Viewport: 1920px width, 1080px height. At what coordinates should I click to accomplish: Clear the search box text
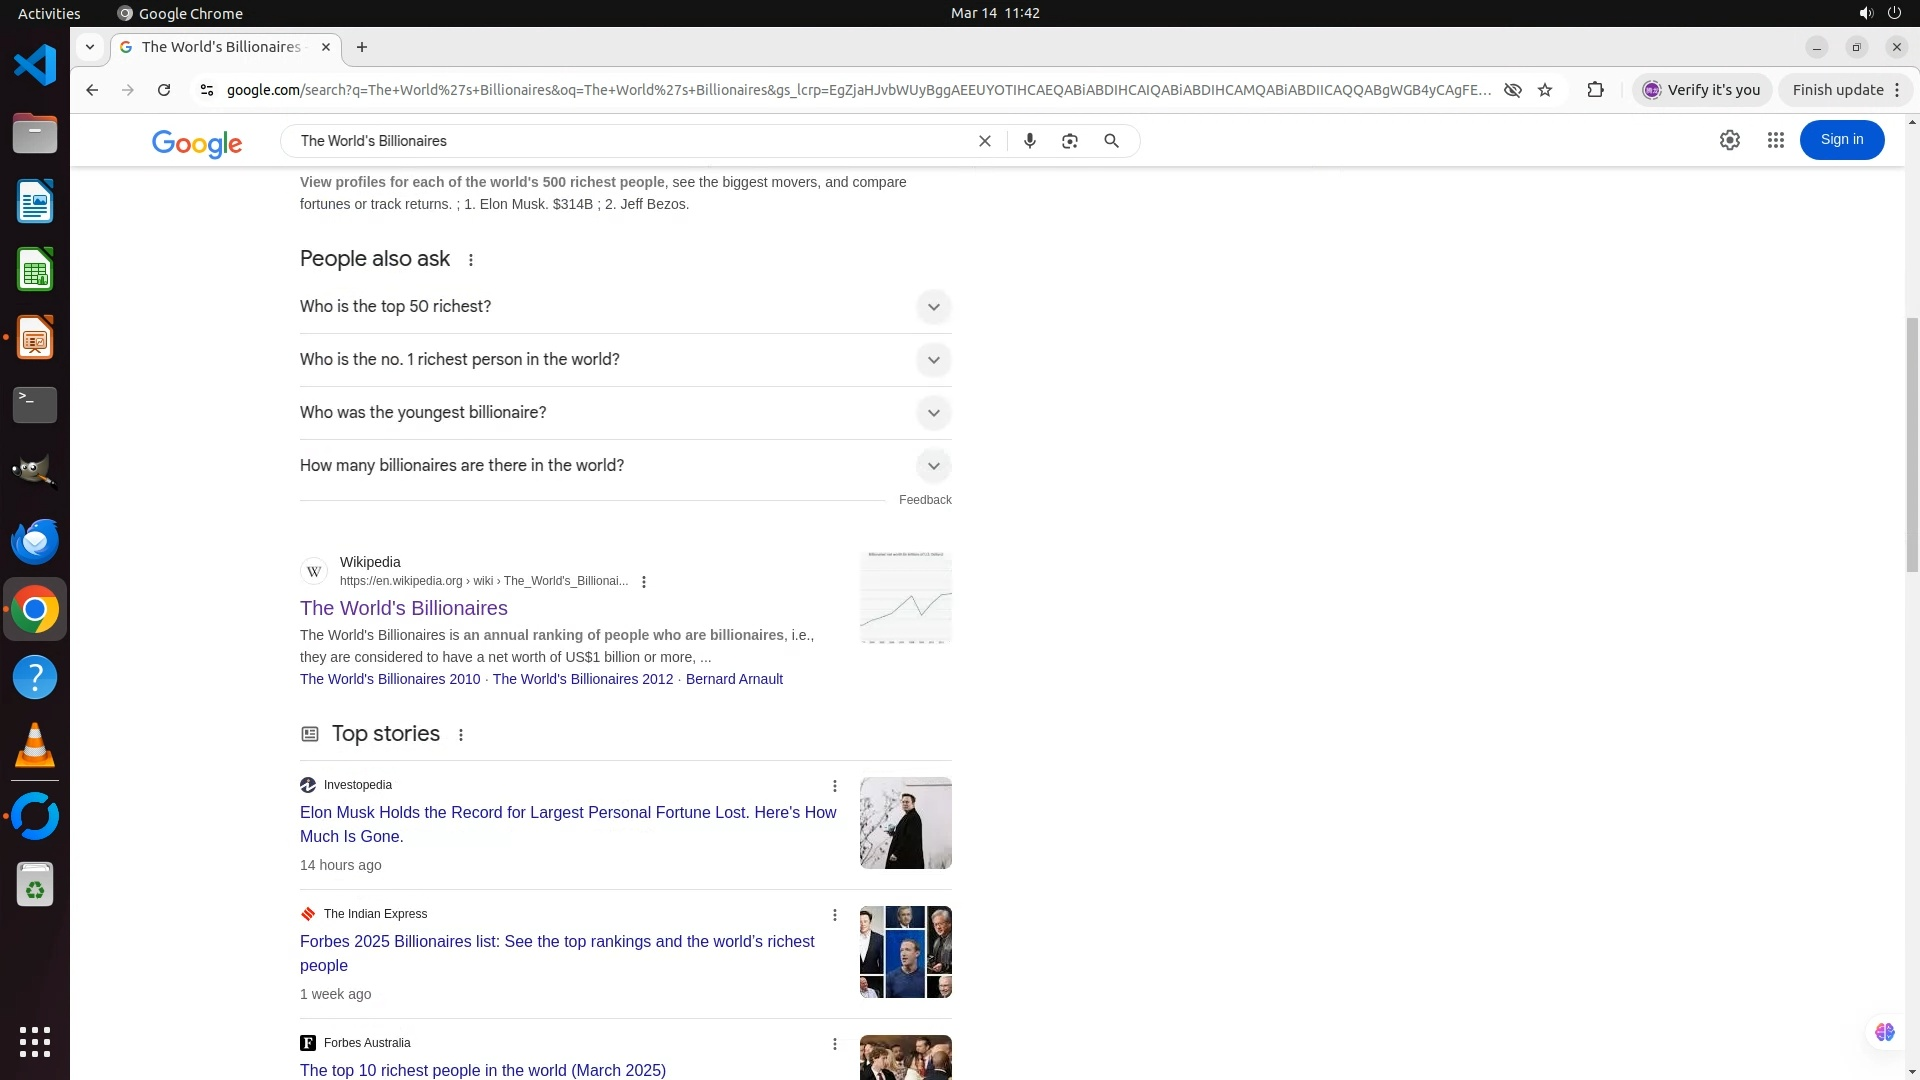point(984,141)
